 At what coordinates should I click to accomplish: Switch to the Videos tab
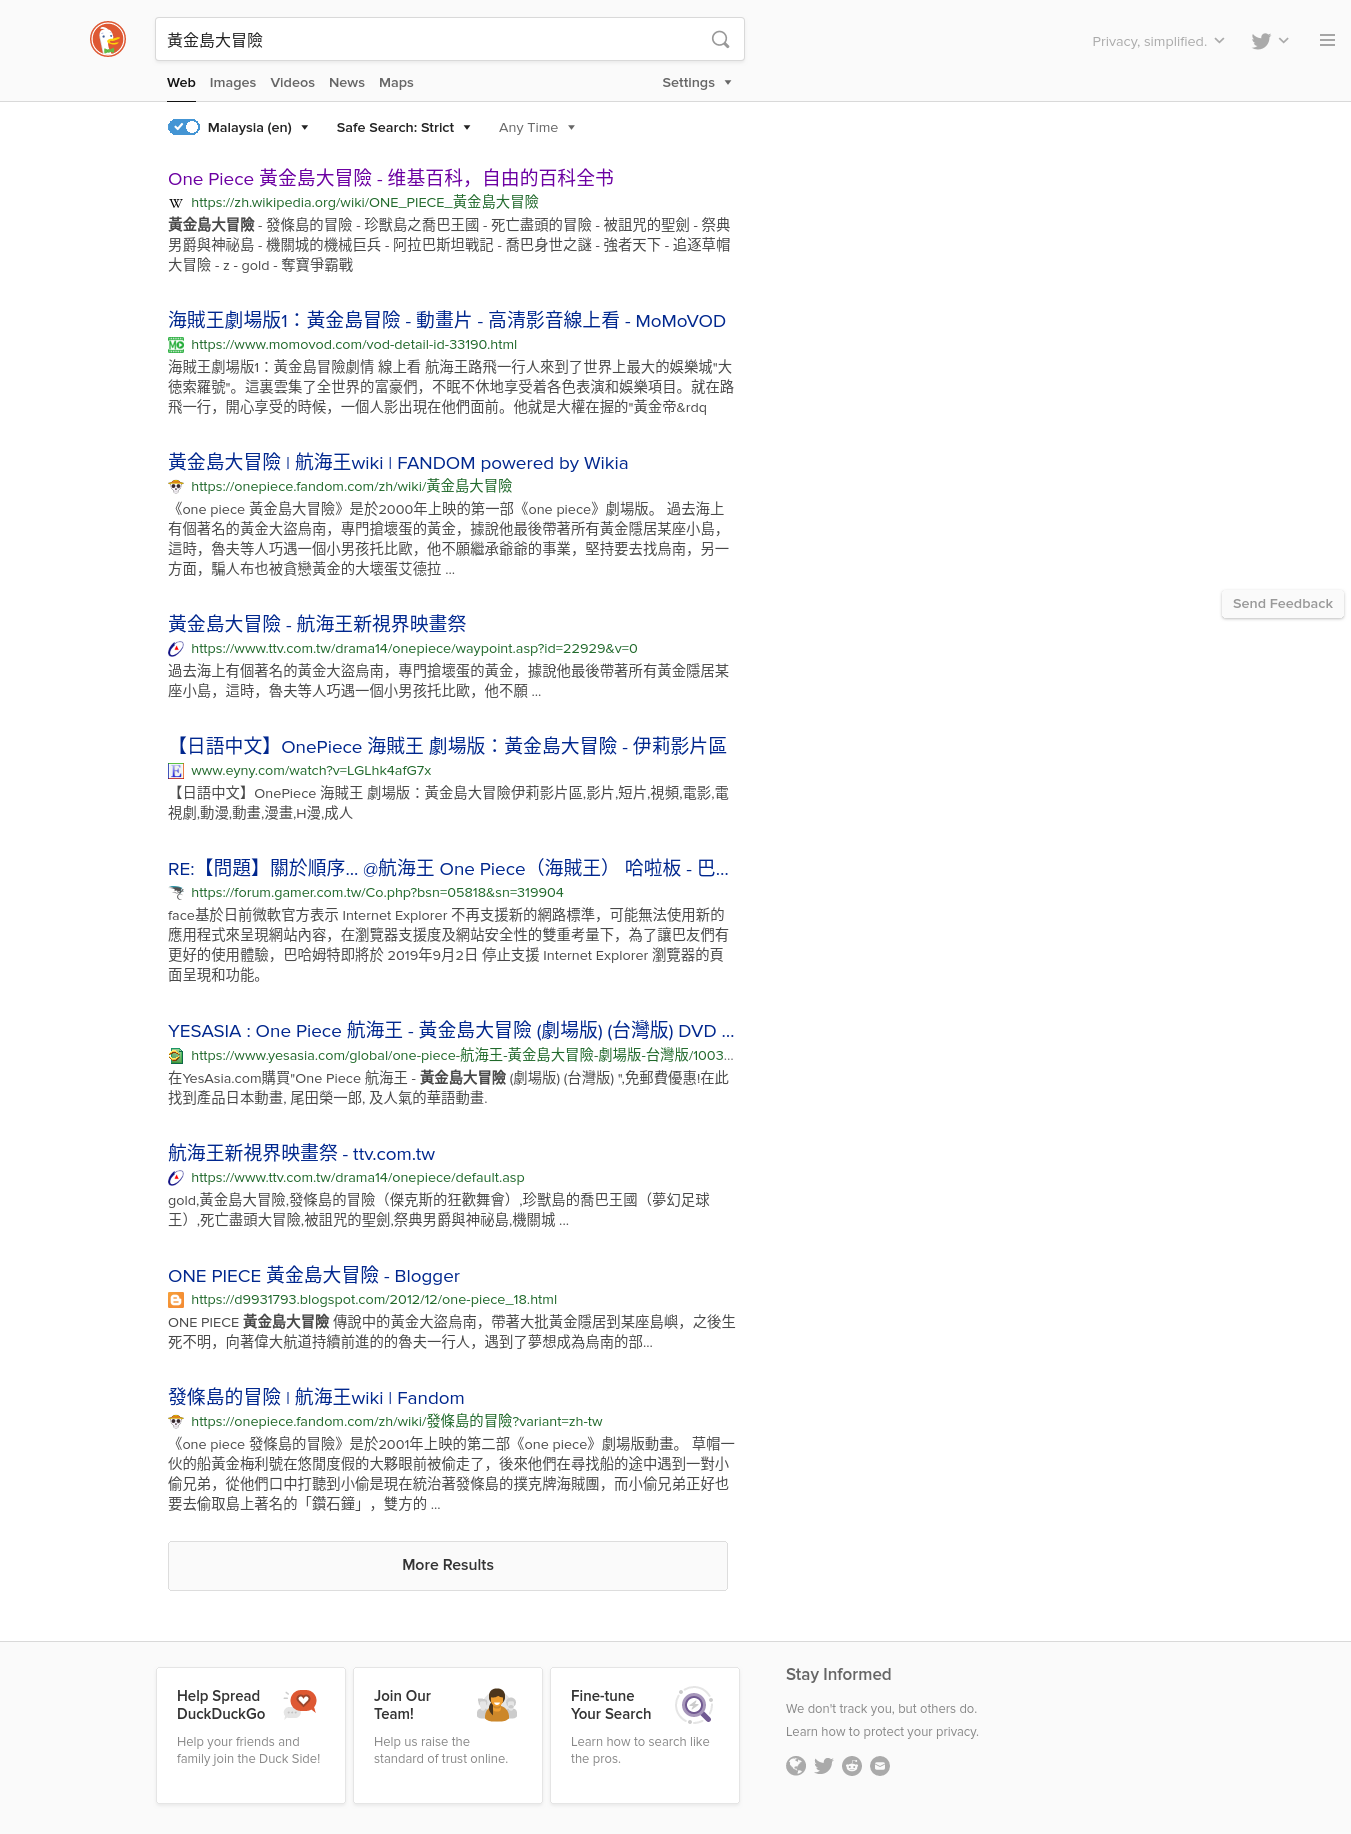coord(293,83)
